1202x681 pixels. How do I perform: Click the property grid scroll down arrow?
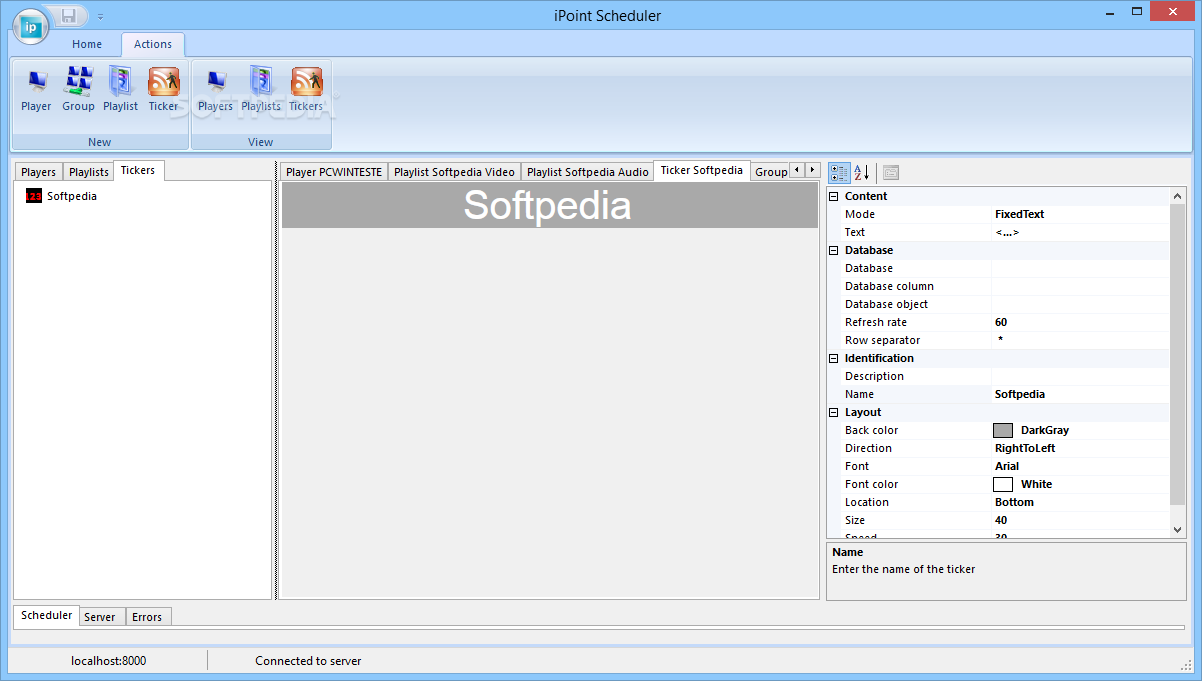click(1178, 530)
